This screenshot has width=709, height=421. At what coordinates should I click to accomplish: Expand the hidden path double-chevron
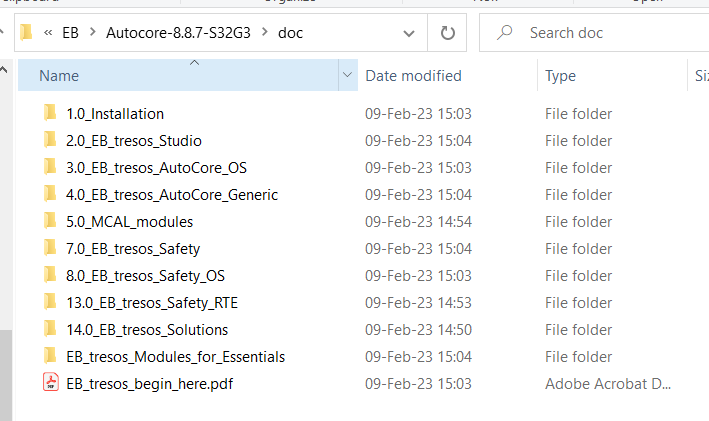click(x=49, y=33)
